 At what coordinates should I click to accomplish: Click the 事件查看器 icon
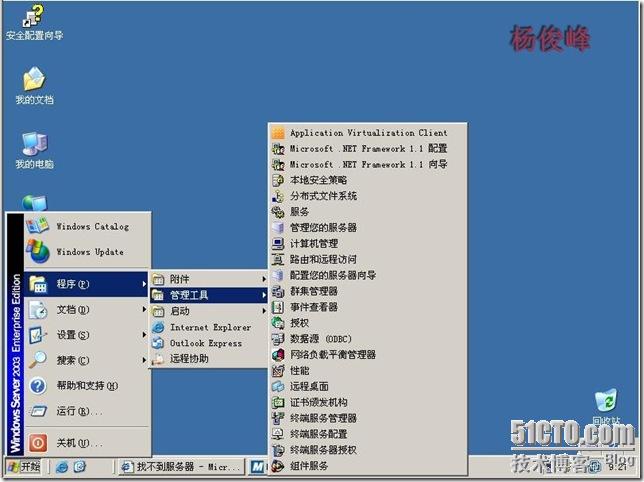pos(278,307)
